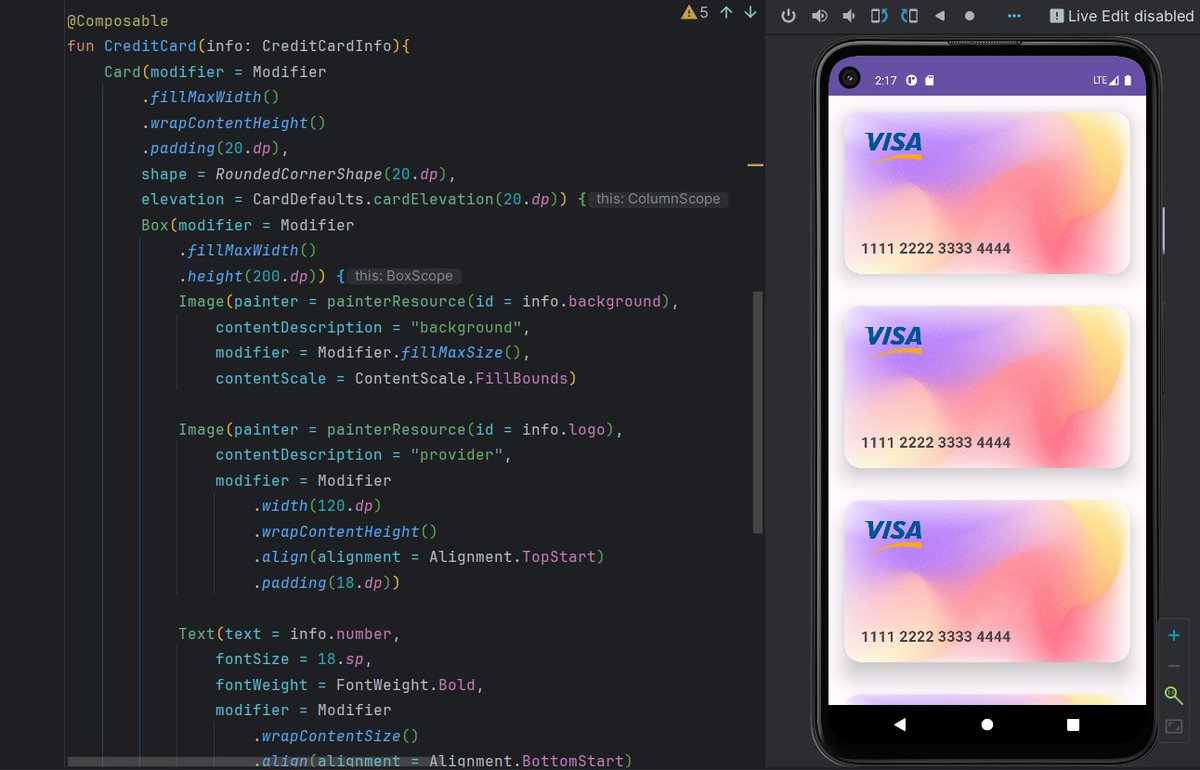Tap the overview square on the emulator navigation bar
The height and width of the screenshot is (770, 1200).
tap(1071, 724)
